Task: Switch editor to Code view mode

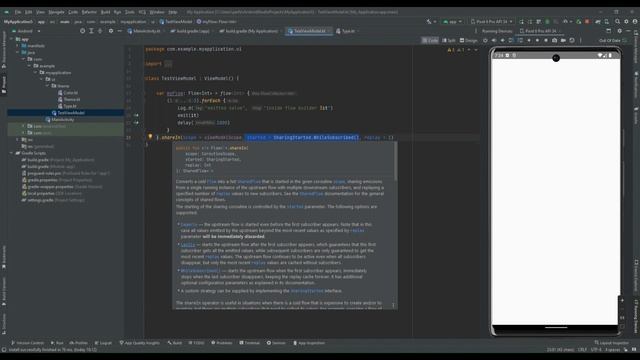Action: pos(430,40)
